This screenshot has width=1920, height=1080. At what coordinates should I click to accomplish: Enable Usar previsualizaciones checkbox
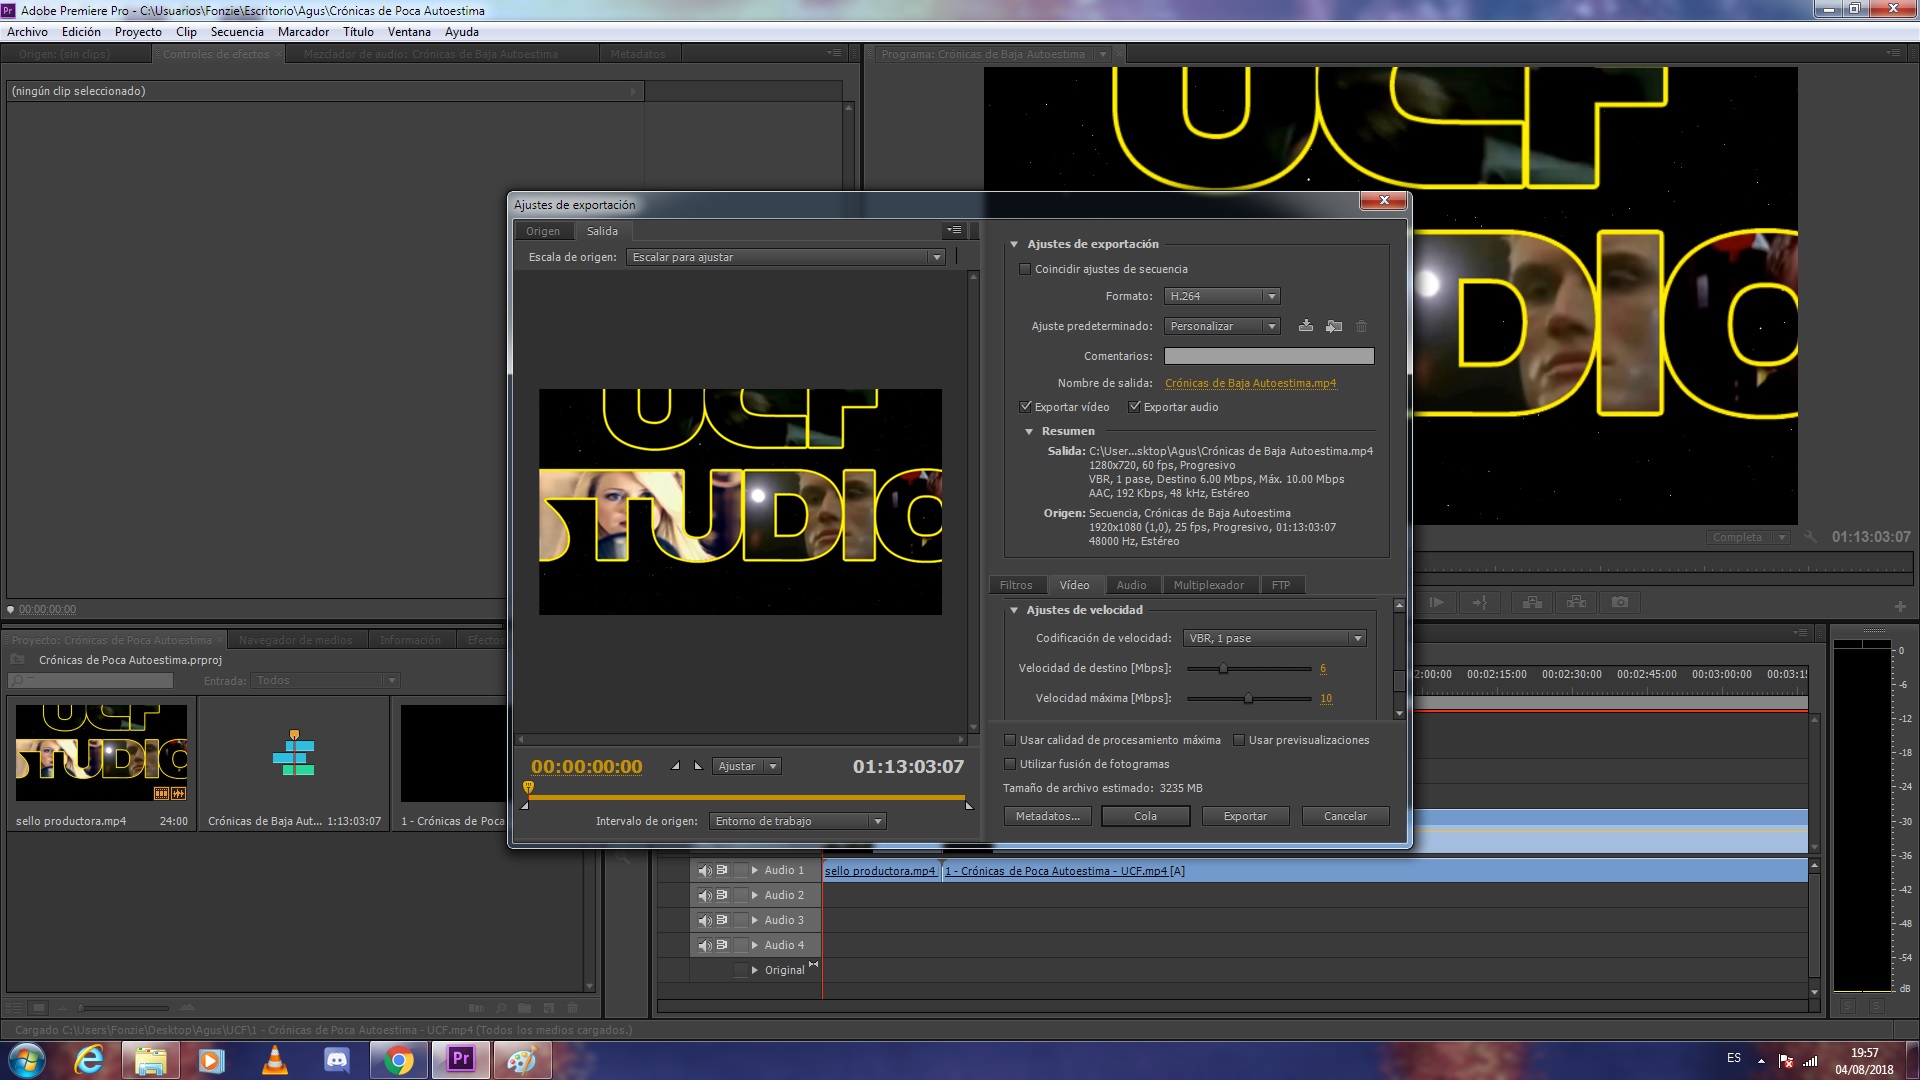(1239, 740)
